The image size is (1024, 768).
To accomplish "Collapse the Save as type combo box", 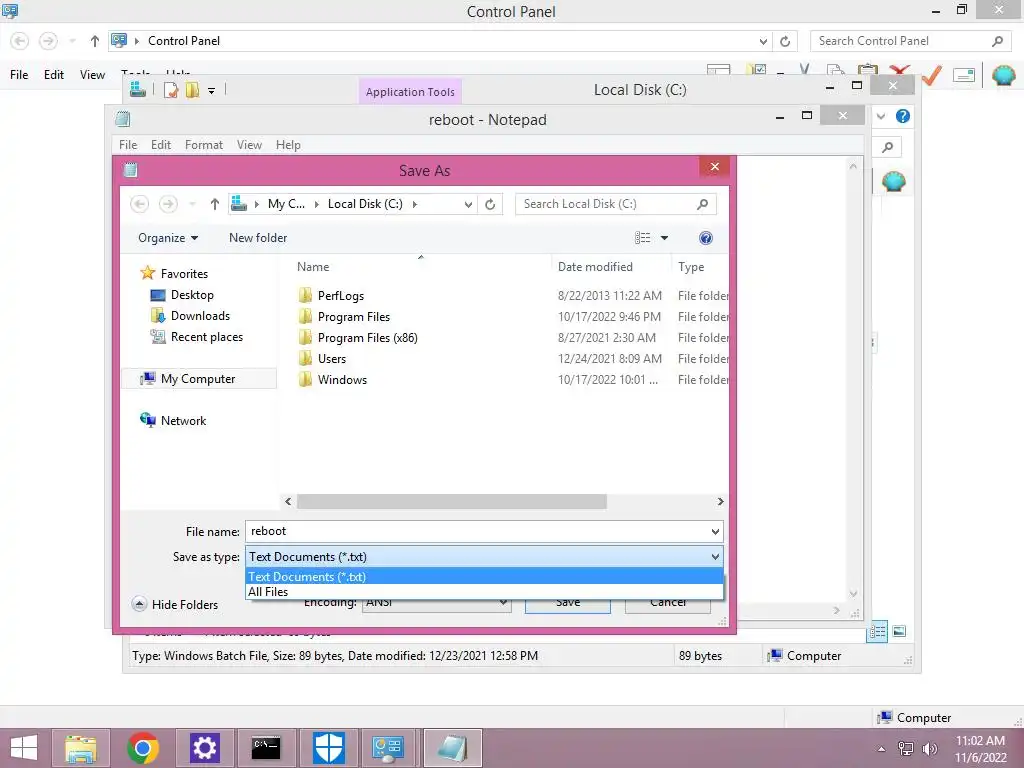I will pos(715,557).
